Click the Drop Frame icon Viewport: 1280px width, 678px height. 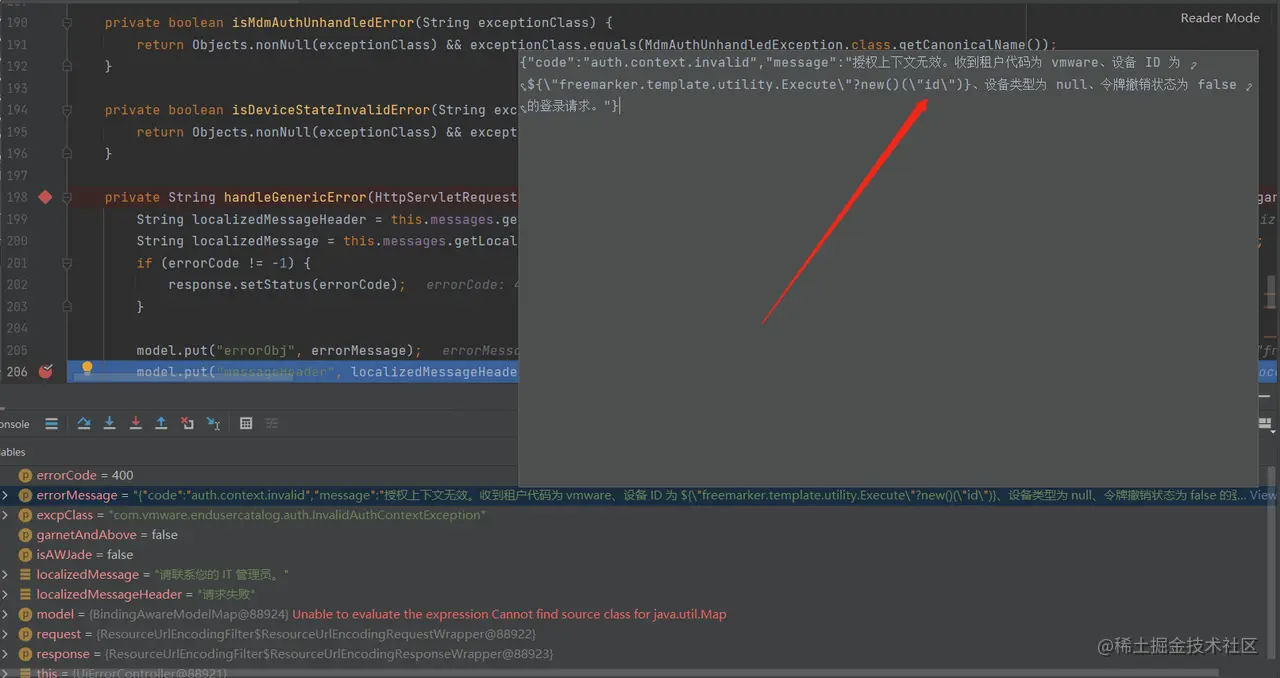click(187, 424)
